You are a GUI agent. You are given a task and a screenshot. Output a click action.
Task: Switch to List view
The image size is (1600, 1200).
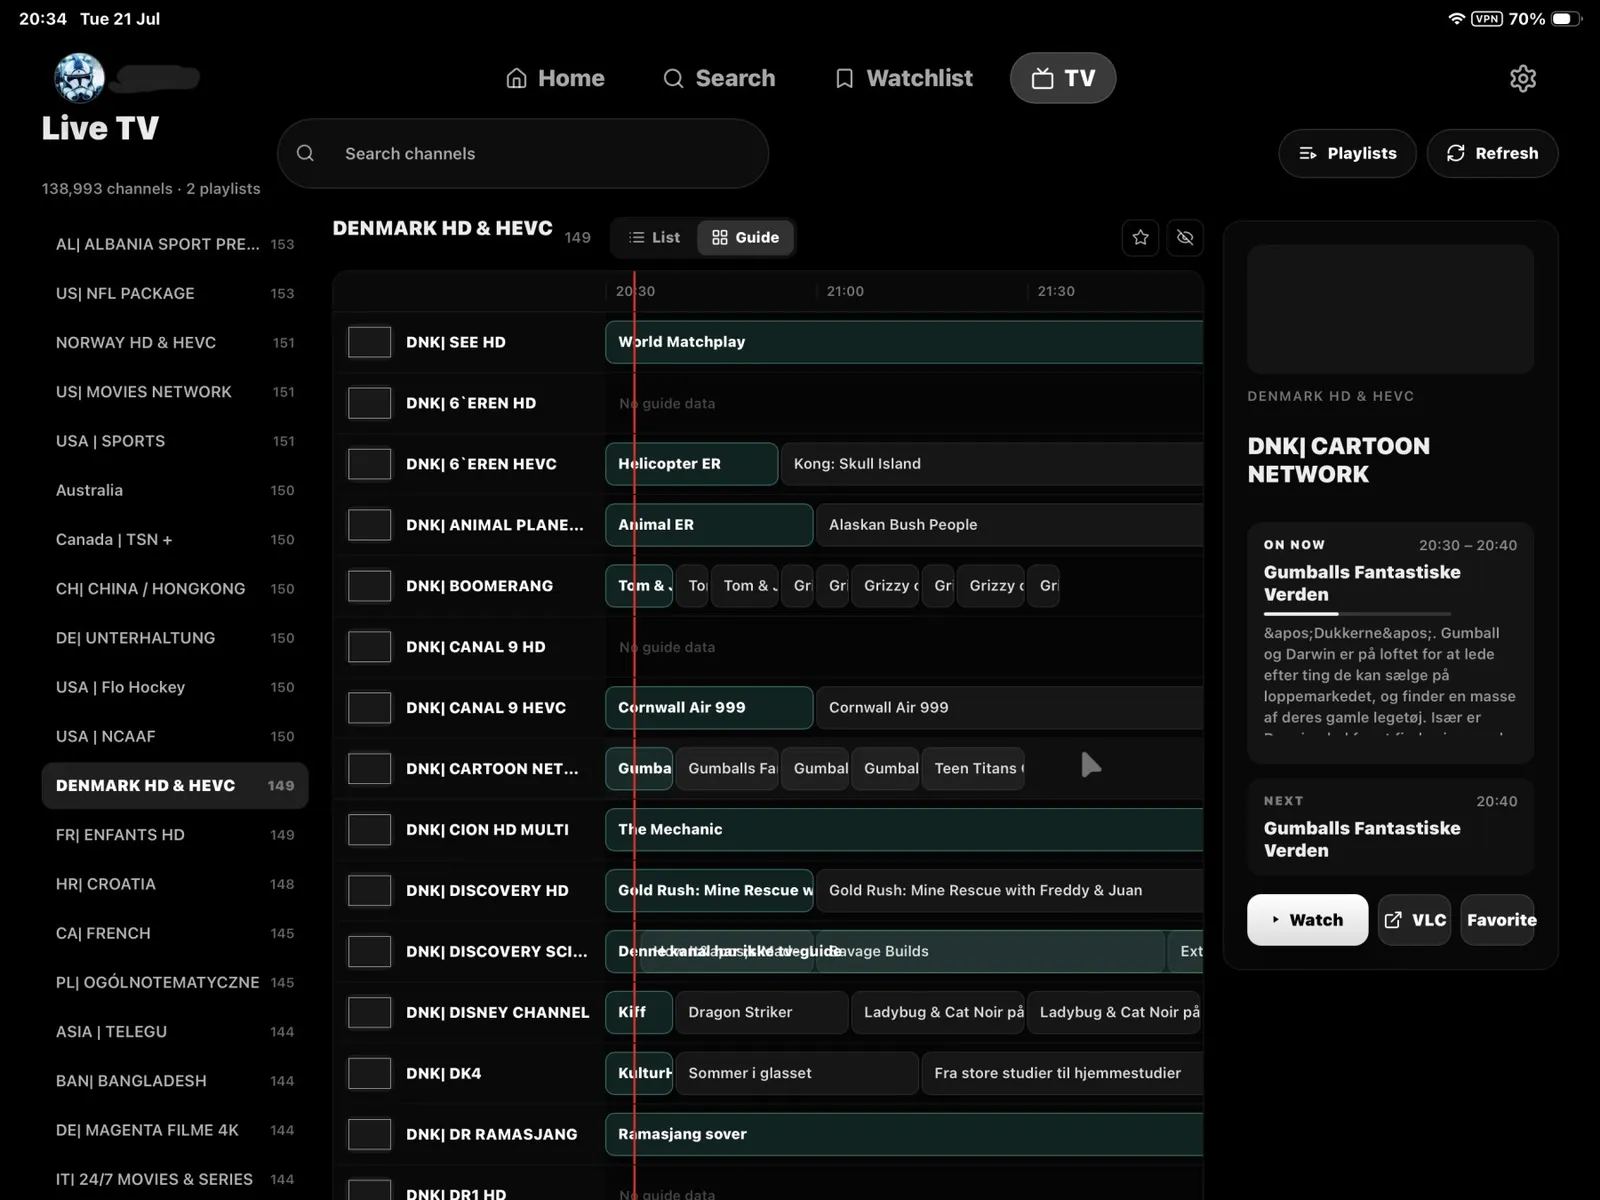[x=654, y=237]
